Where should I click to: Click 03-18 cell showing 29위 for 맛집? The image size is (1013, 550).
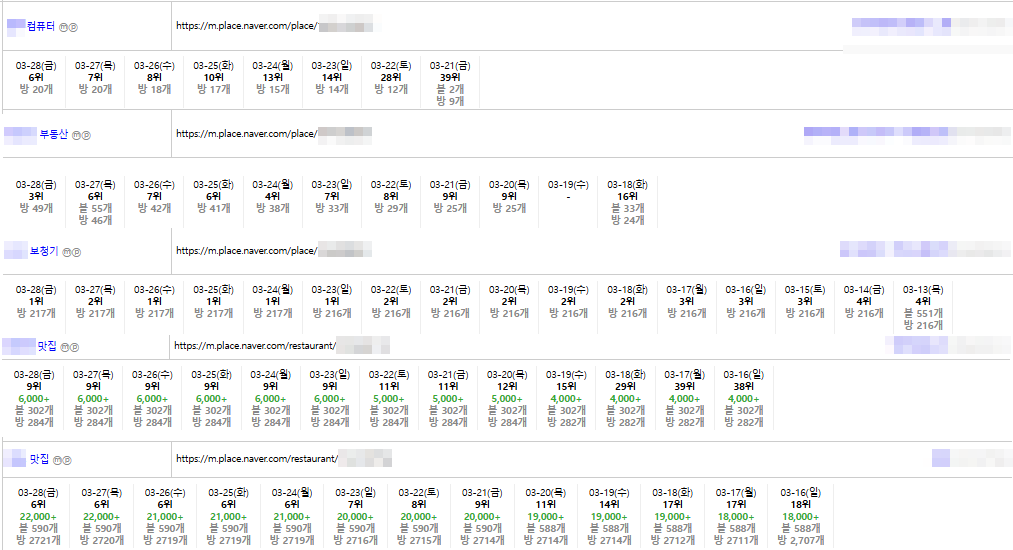[x=626, y=397]
